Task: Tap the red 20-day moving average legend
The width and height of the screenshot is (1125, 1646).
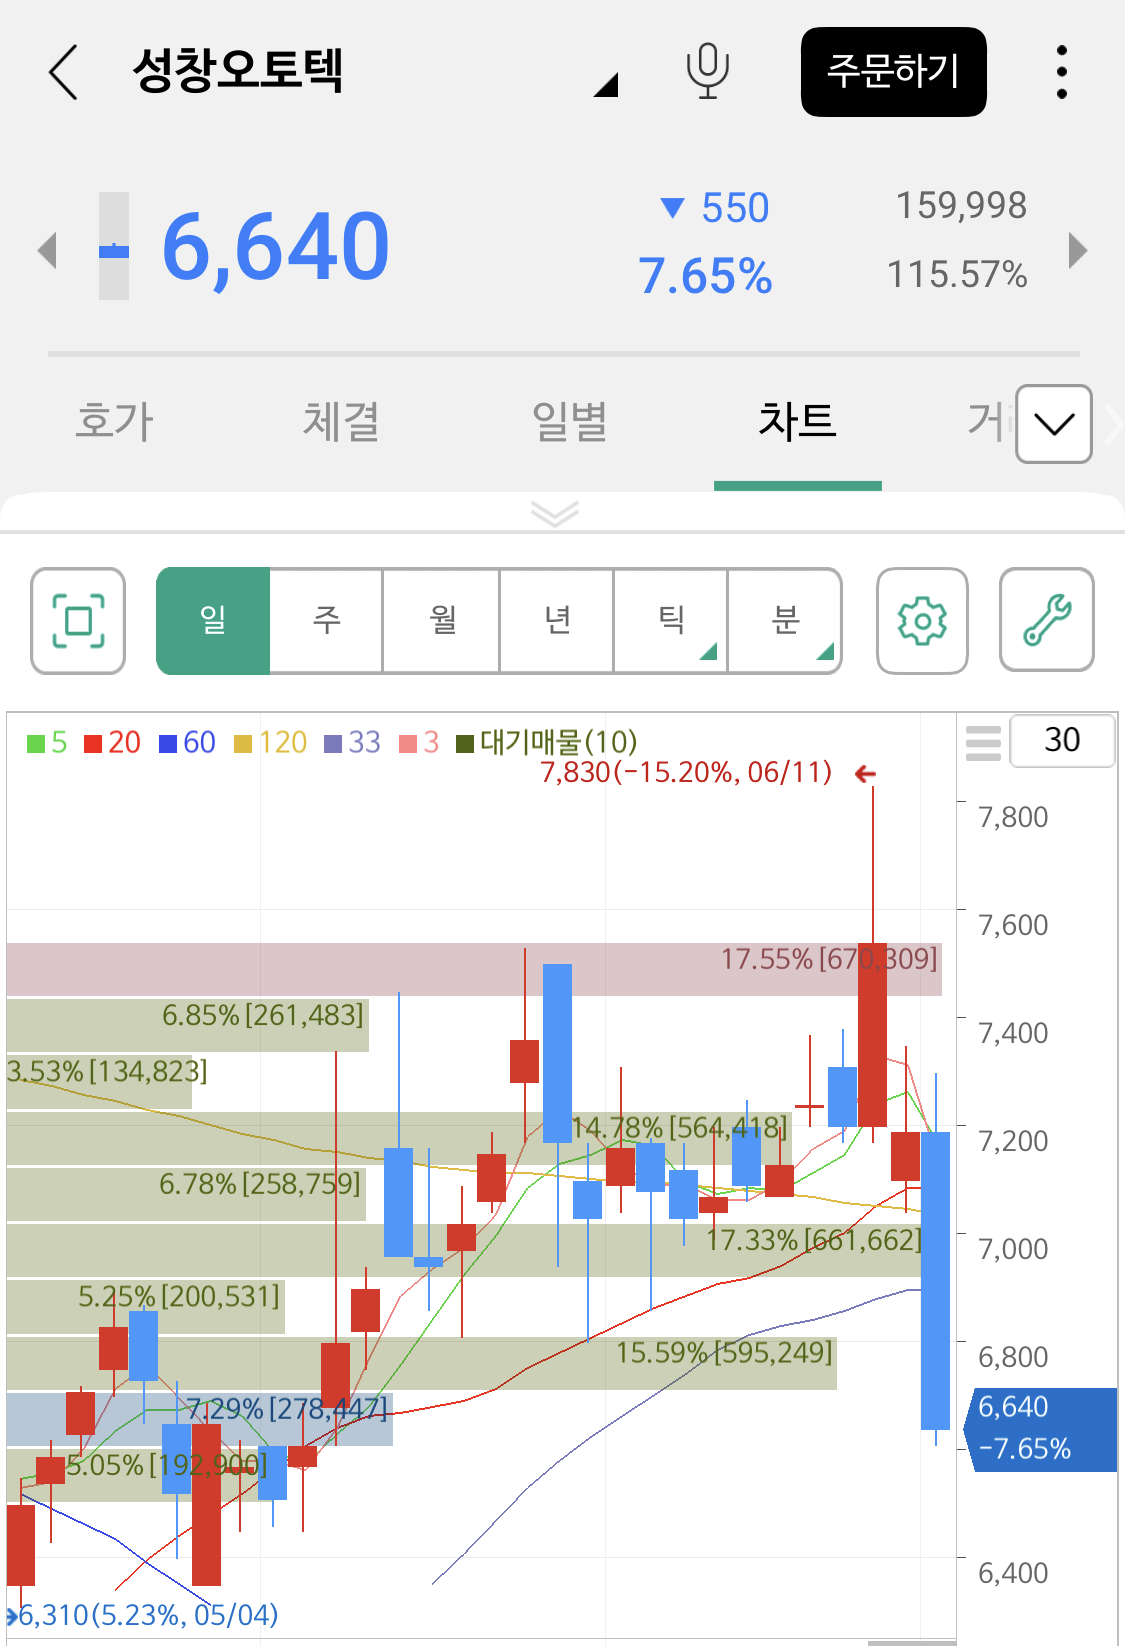Action: click(112, 743)
